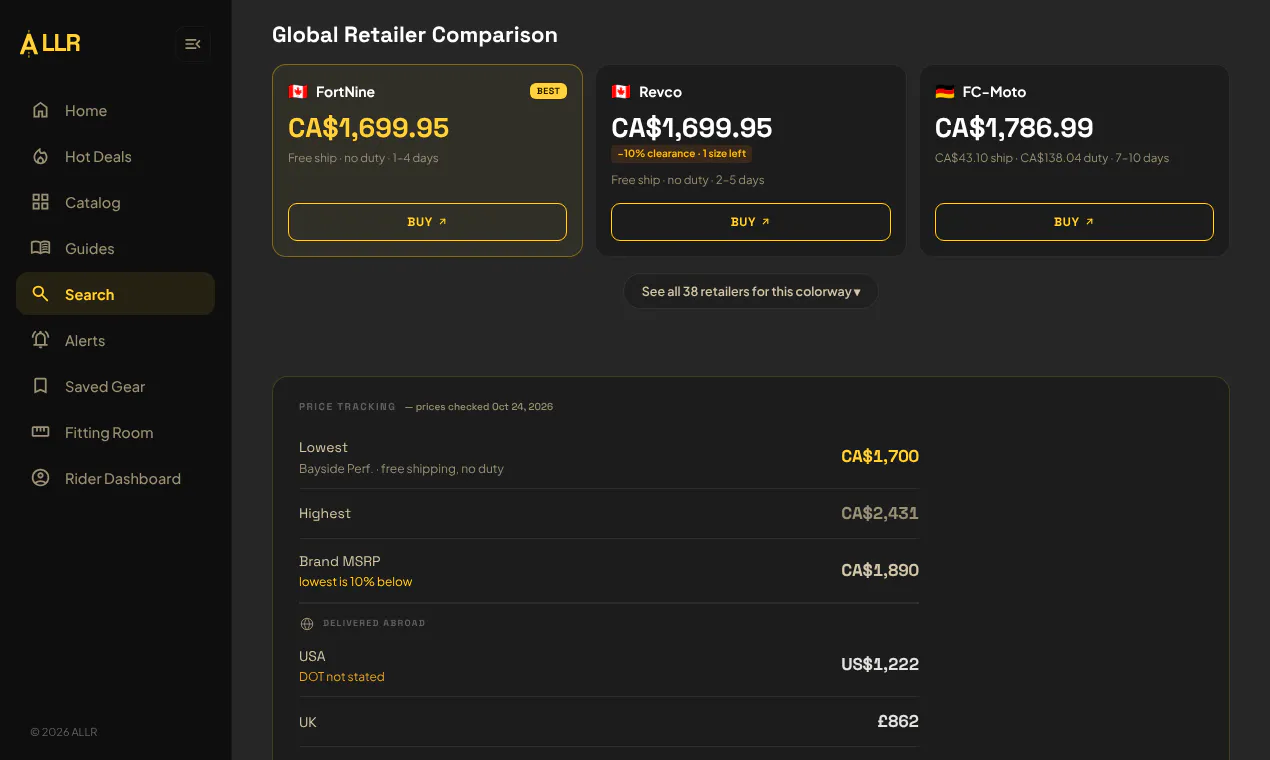Viewport: 1270px width, 760px height.
Task: Click the Hot Deals flame icon
Action: [x=41, y=156]
